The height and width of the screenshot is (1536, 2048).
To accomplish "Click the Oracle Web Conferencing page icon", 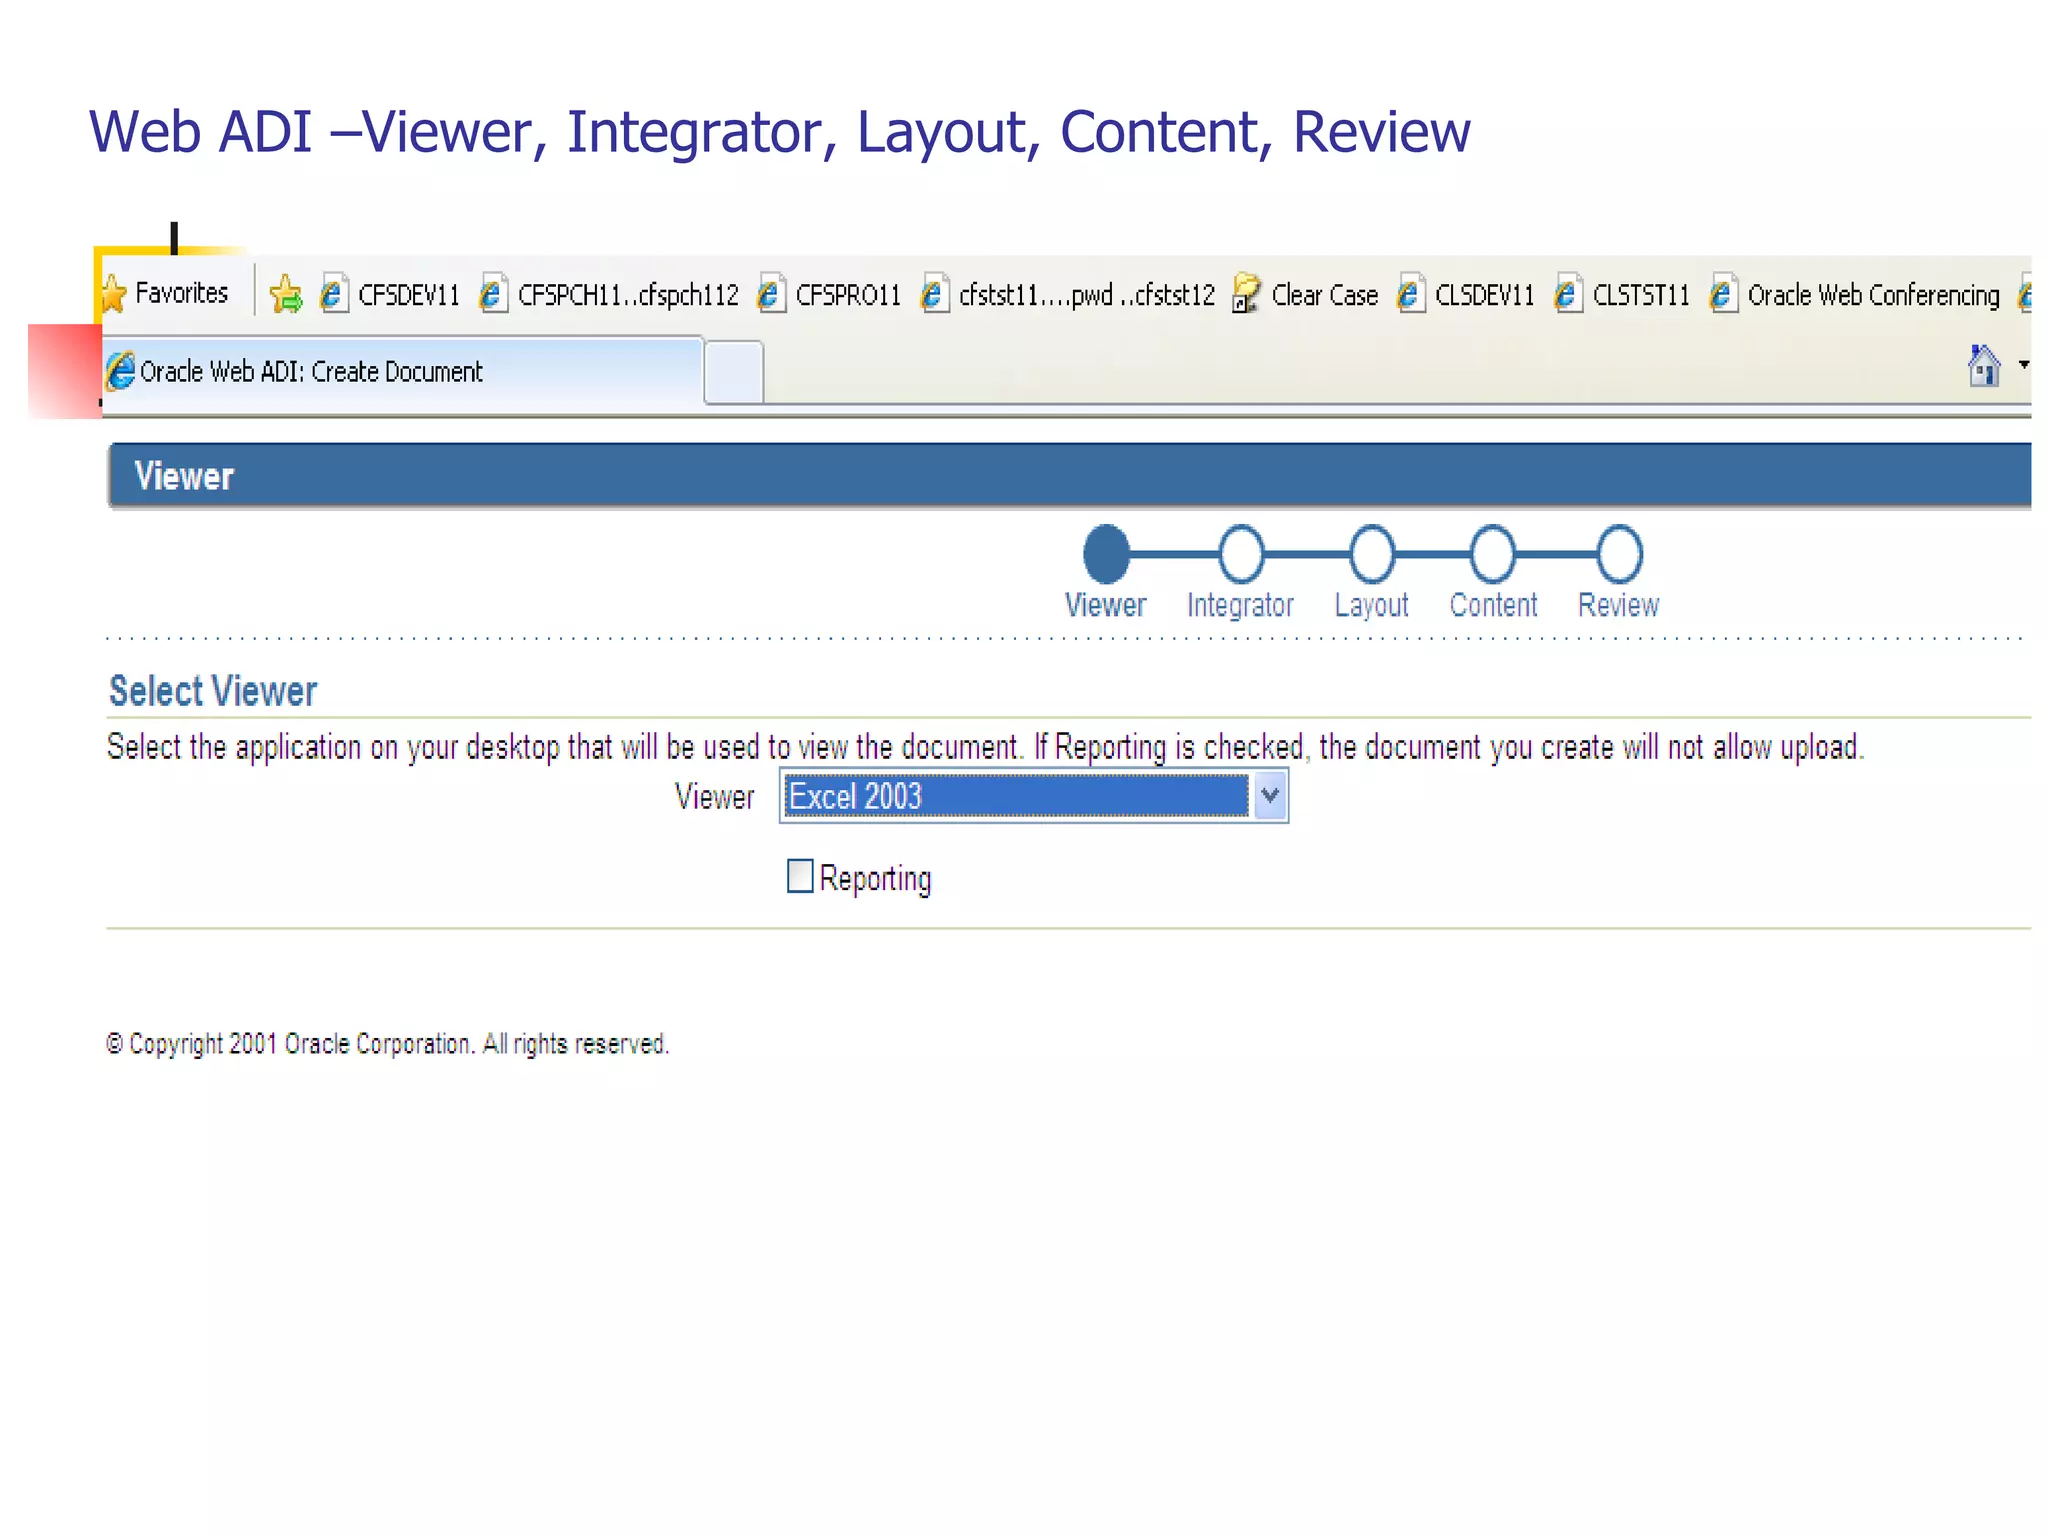I will coord(1723,294).
